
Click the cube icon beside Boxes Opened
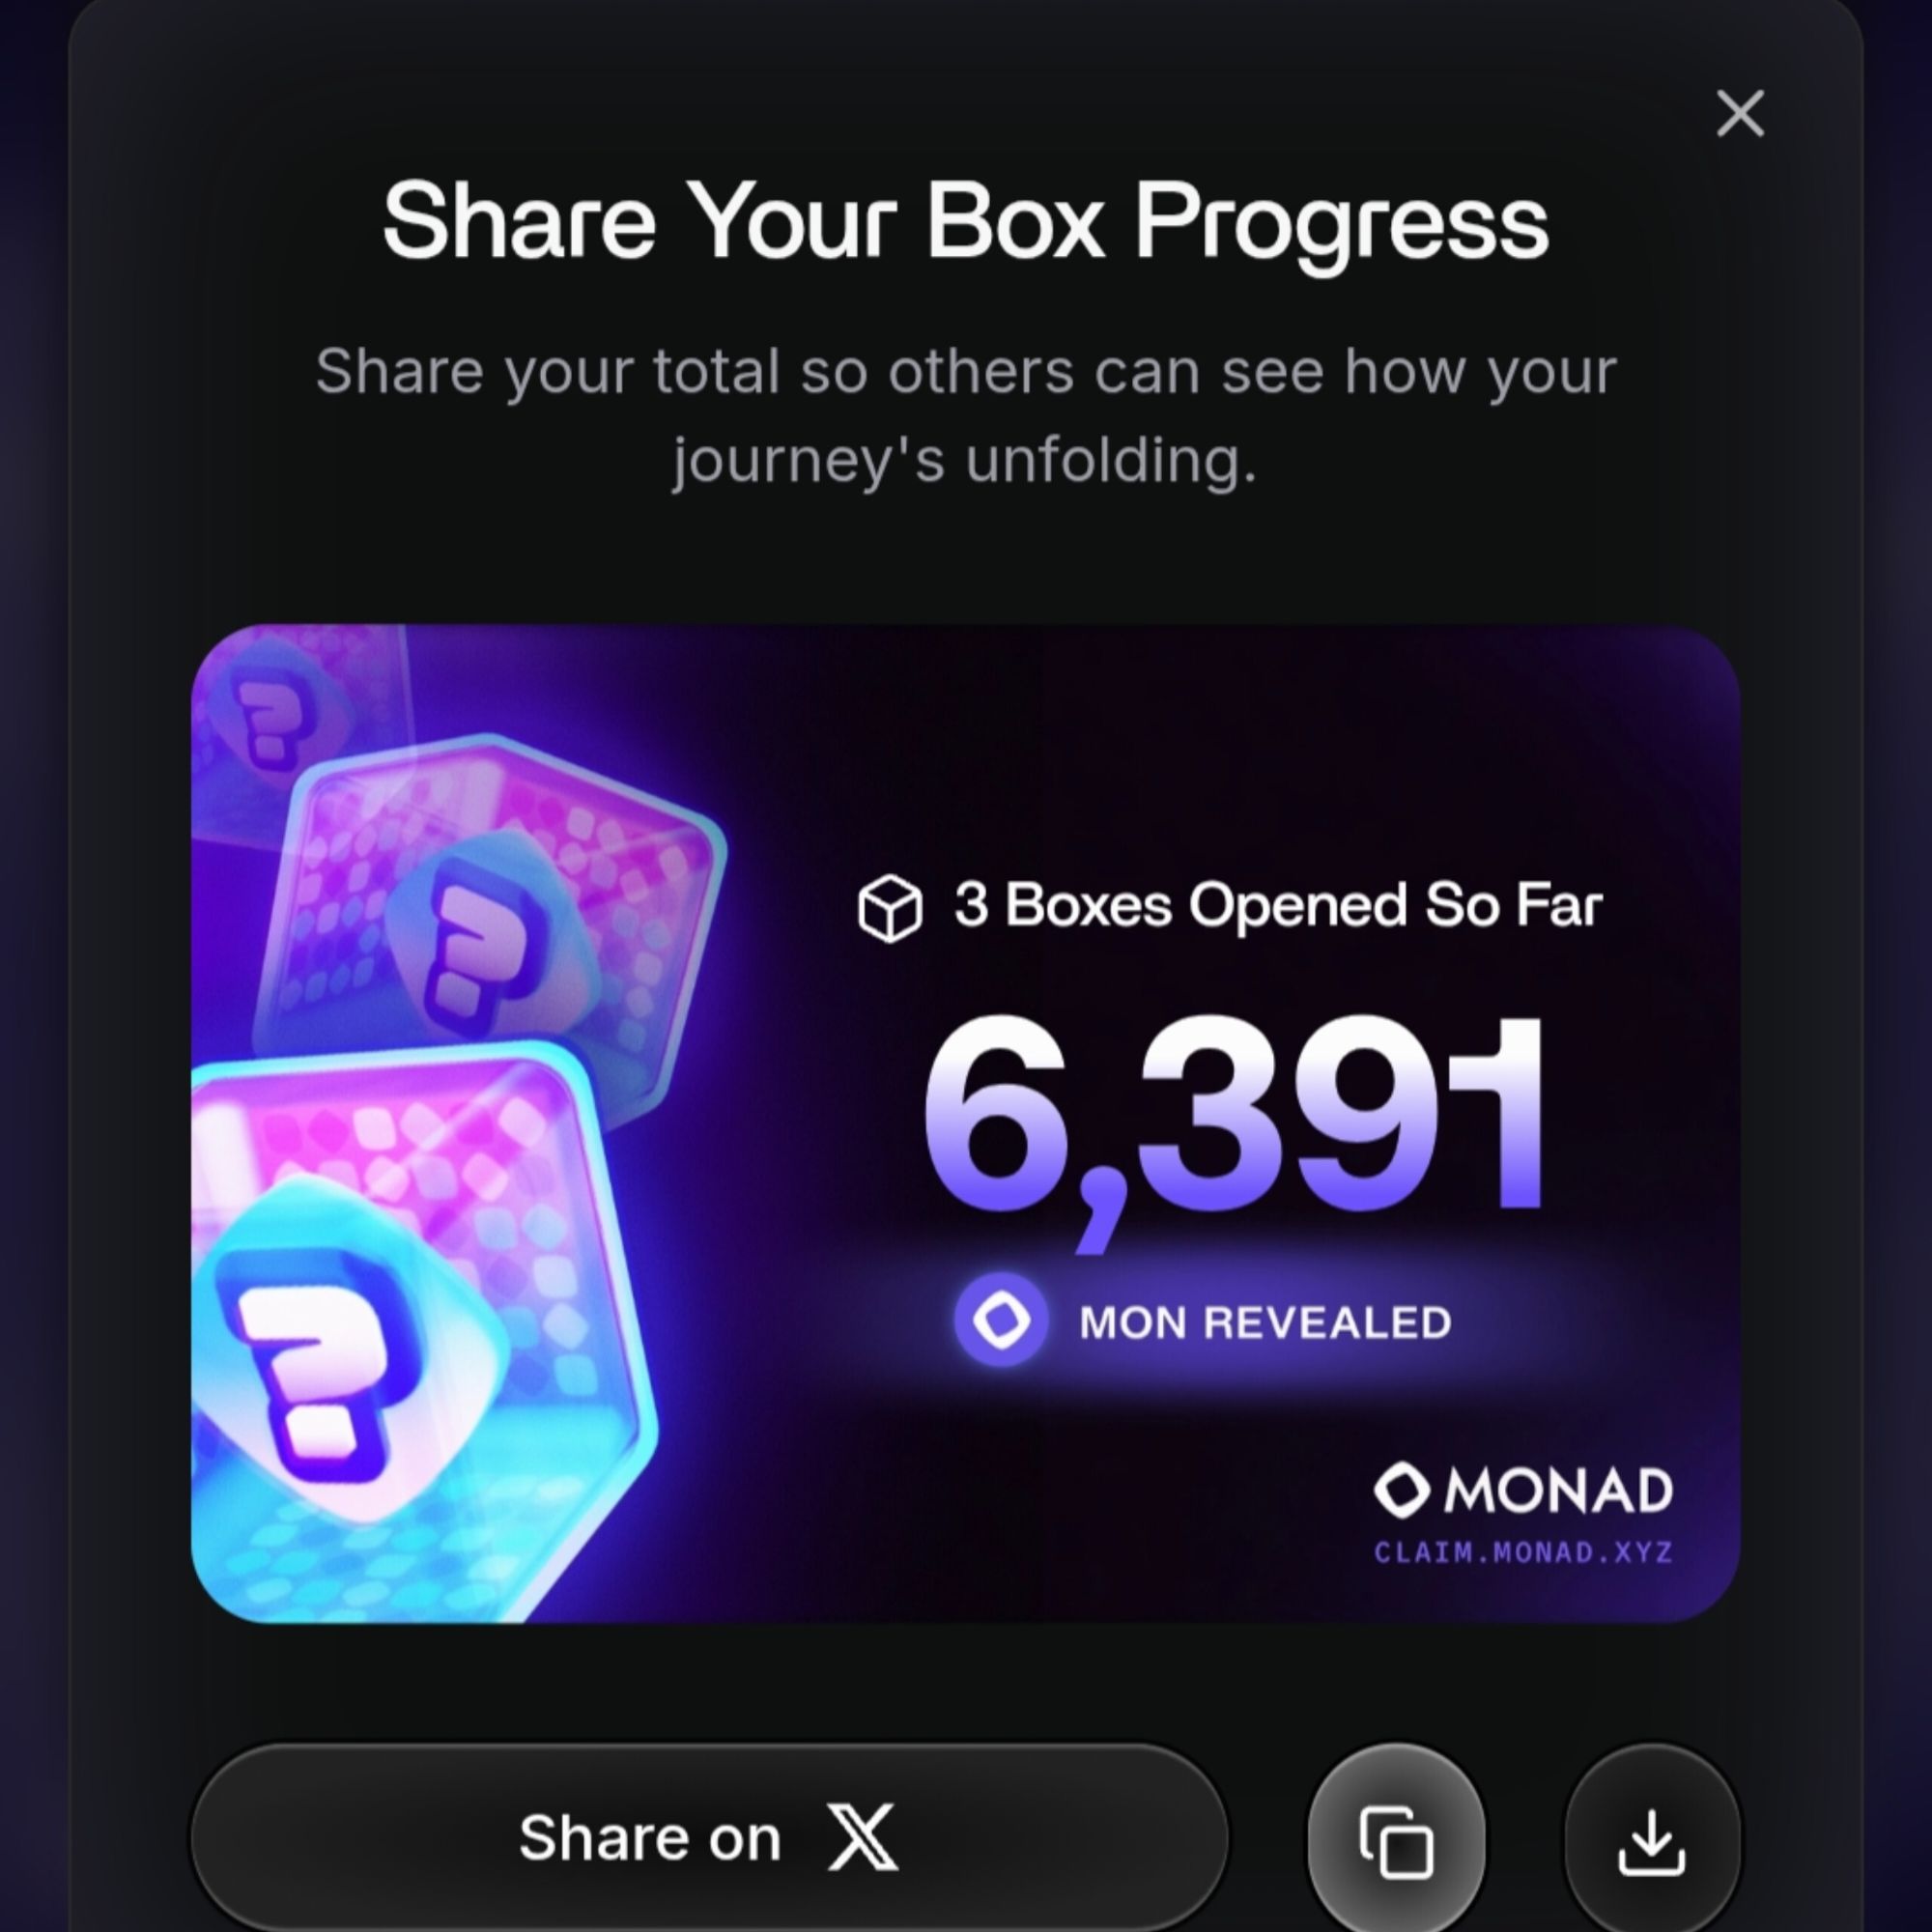click(890, 908)
